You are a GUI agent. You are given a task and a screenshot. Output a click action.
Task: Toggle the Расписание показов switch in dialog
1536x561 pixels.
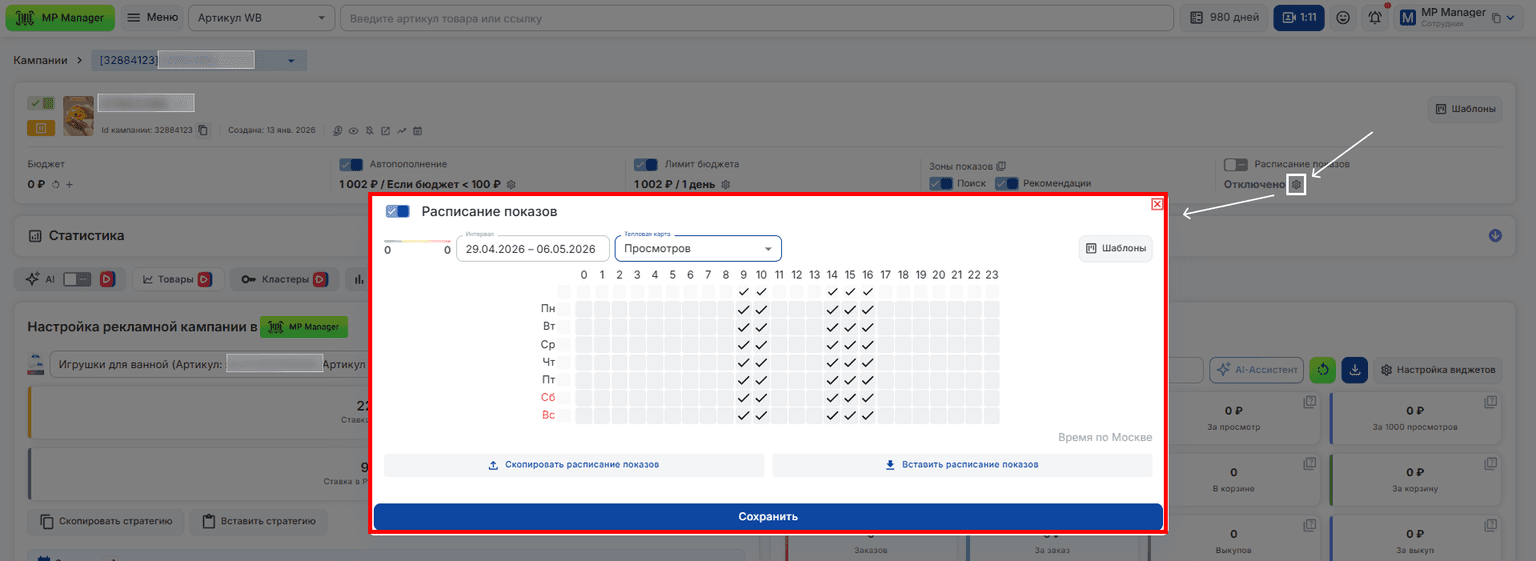click(x=398, y=212)
